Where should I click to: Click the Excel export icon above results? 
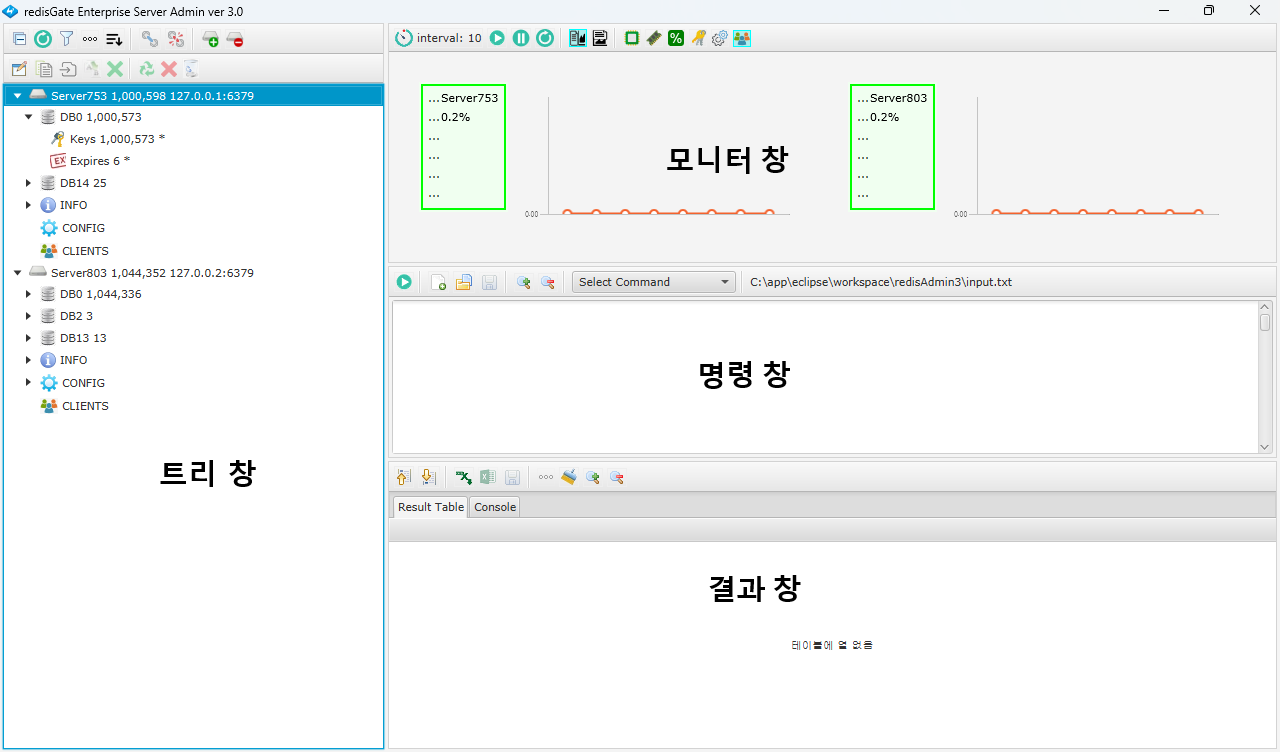pos(488,477)
